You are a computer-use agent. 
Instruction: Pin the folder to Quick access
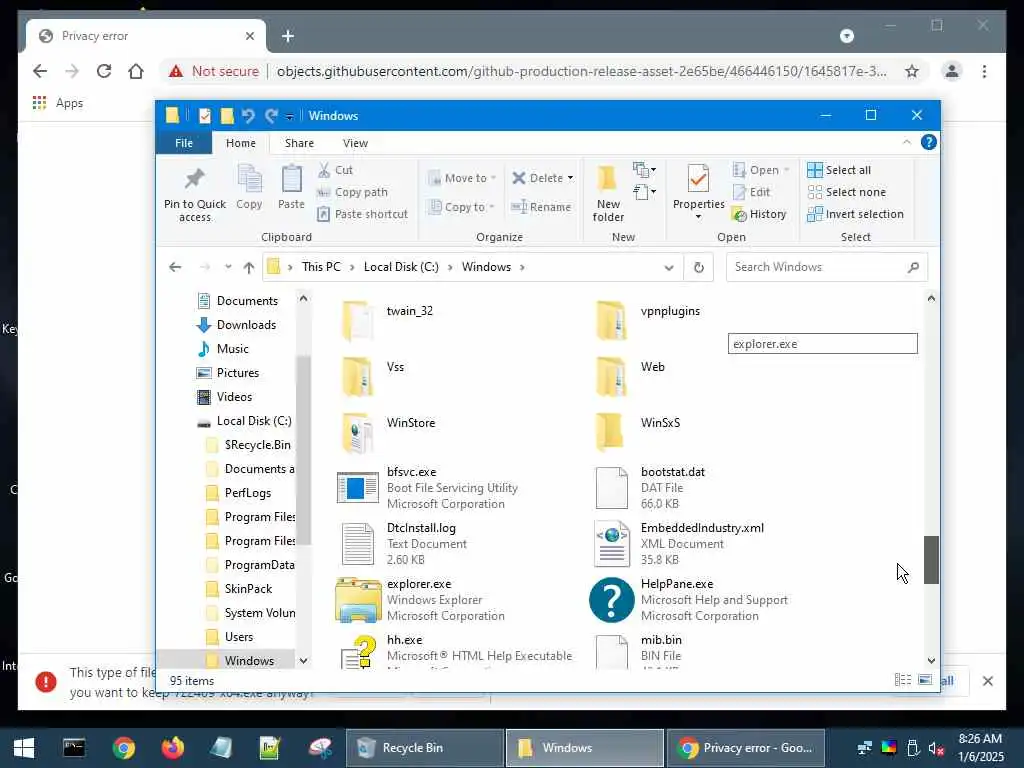[x=195, y=193]
